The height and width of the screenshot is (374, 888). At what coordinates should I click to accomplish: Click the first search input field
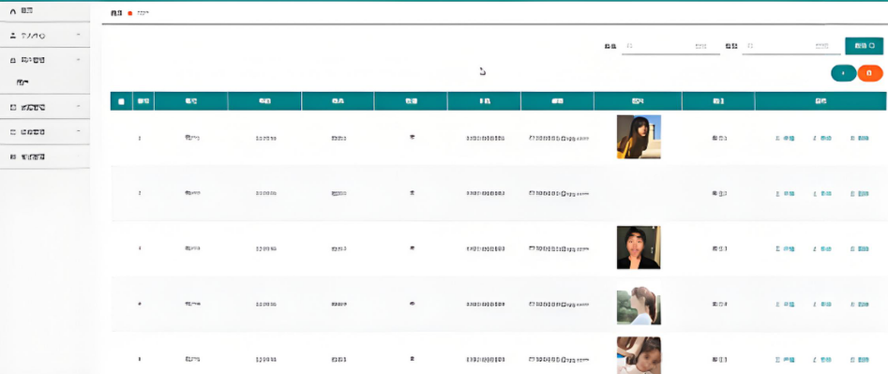[671, 47]
